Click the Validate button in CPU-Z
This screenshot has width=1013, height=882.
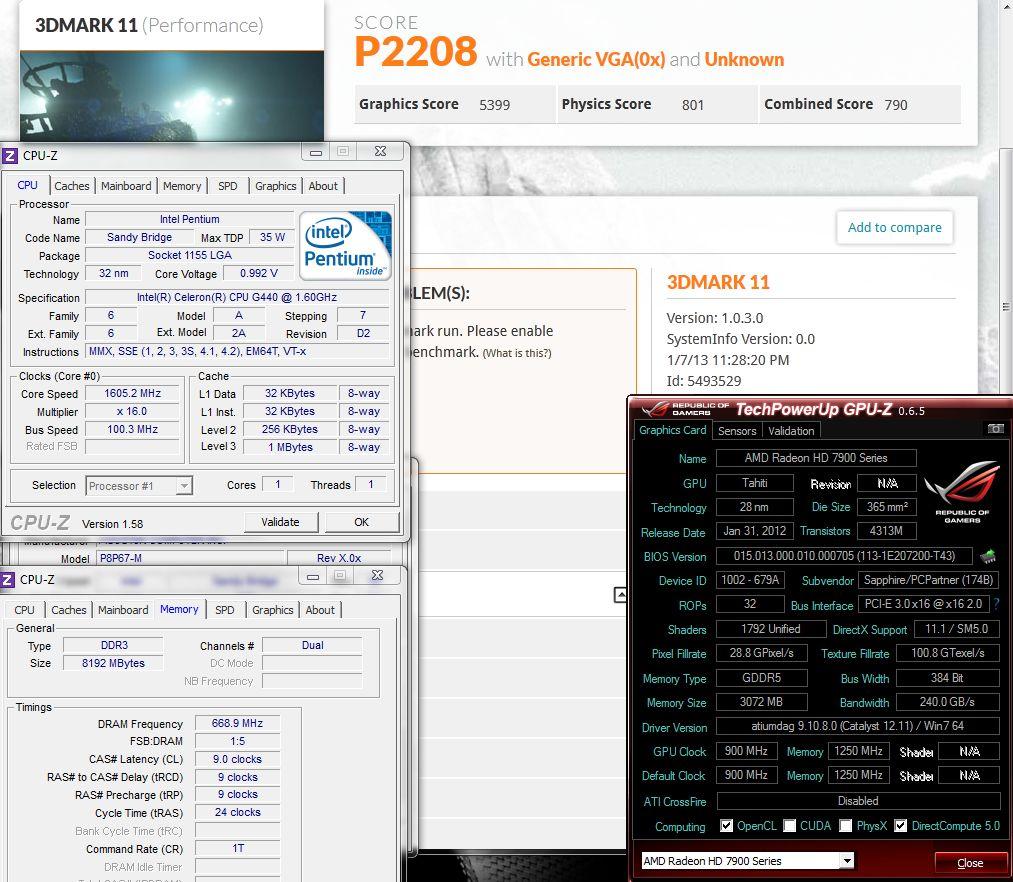point(281,522)
